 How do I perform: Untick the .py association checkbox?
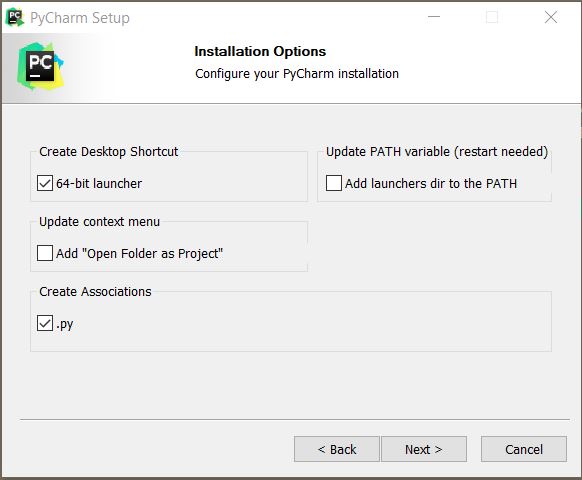point(45,323)
